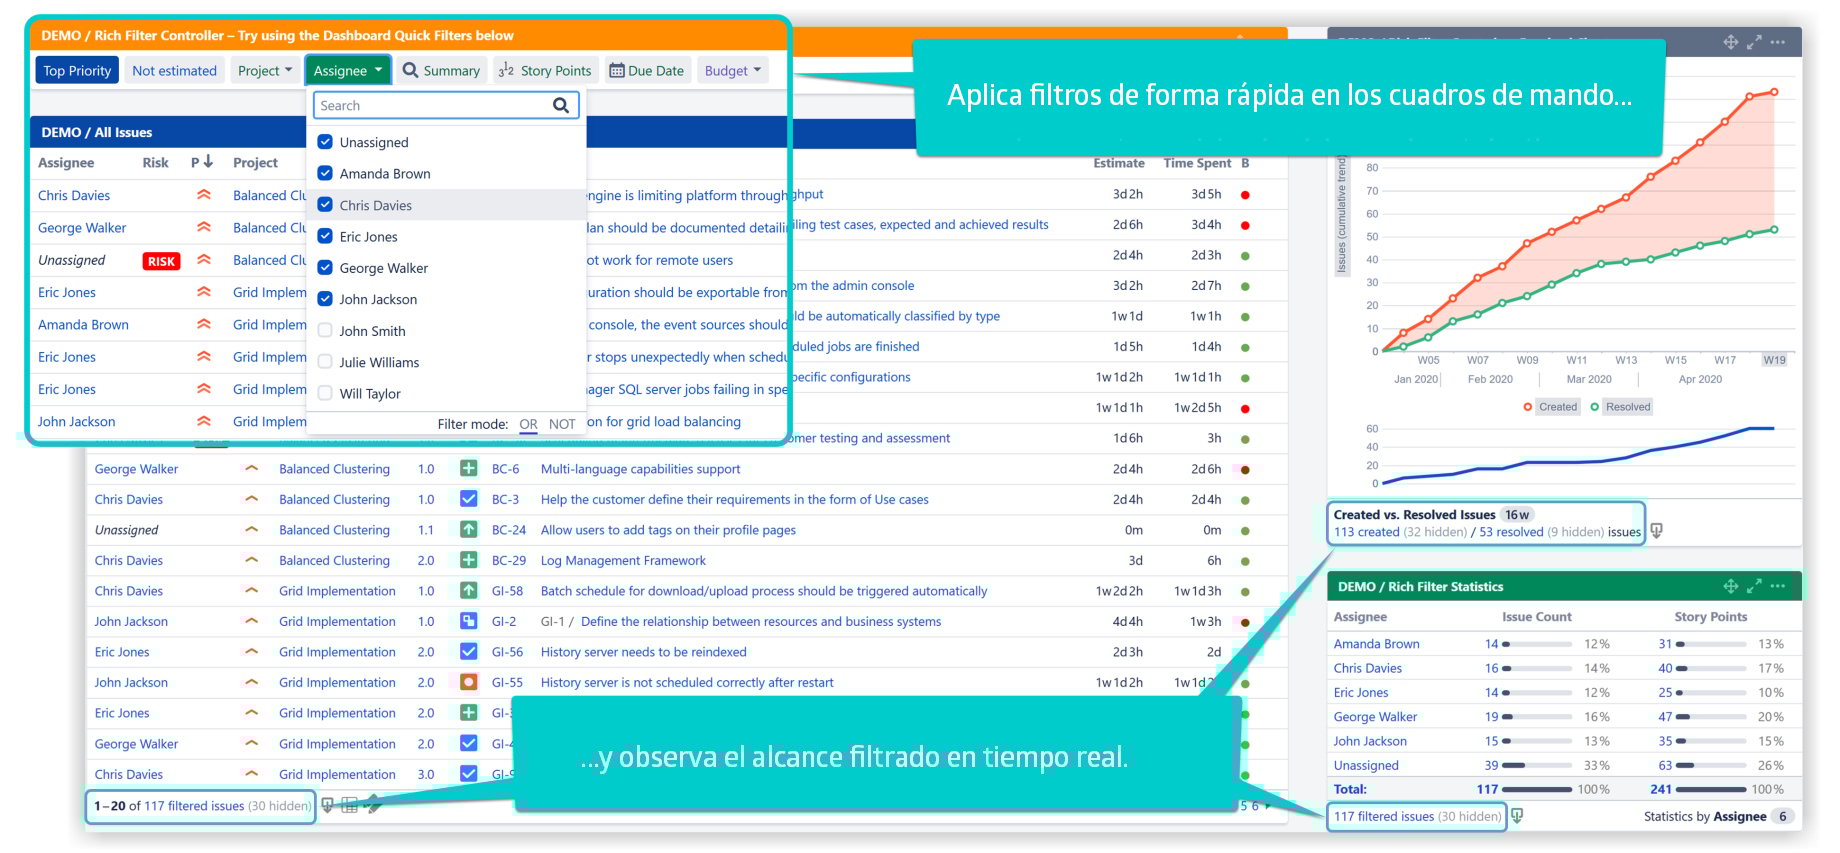Screen dimensions: 1840x853
Task: Toggle the Created series in chart legend
Action: [x=1550, y=406]
